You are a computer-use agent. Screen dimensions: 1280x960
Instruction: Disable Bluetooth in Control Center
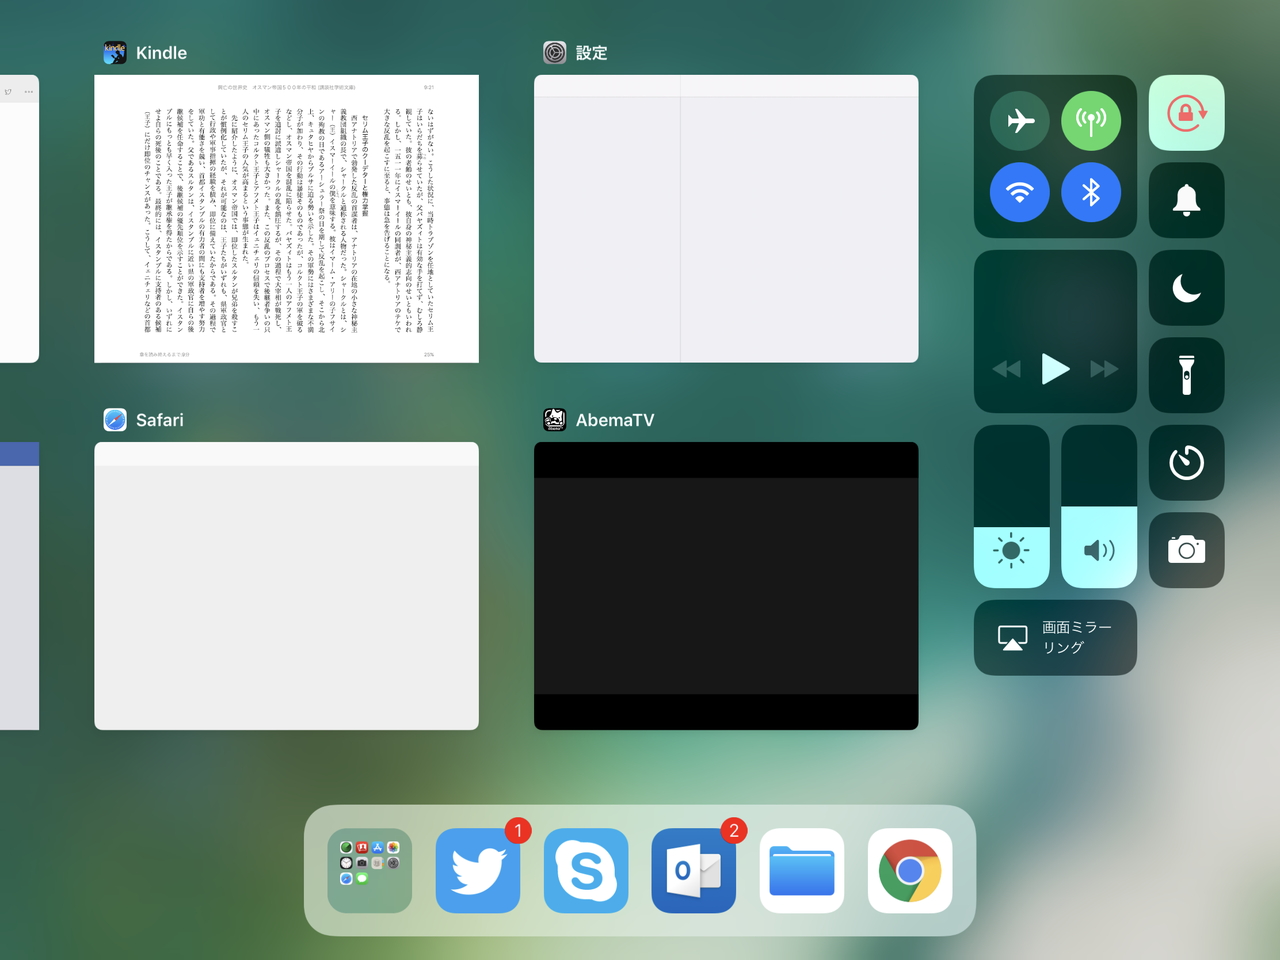1091,192
